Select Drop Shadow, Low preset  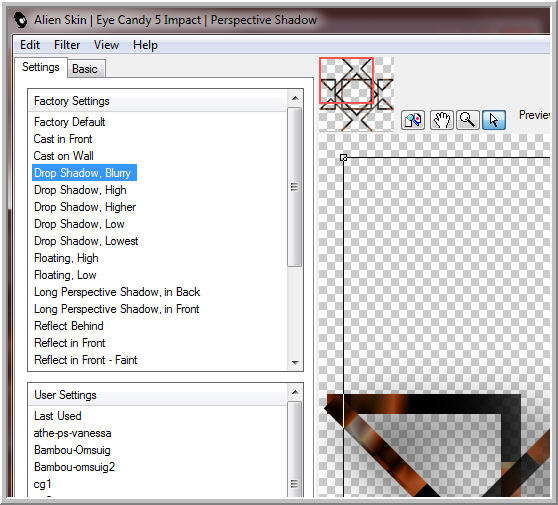79,224
